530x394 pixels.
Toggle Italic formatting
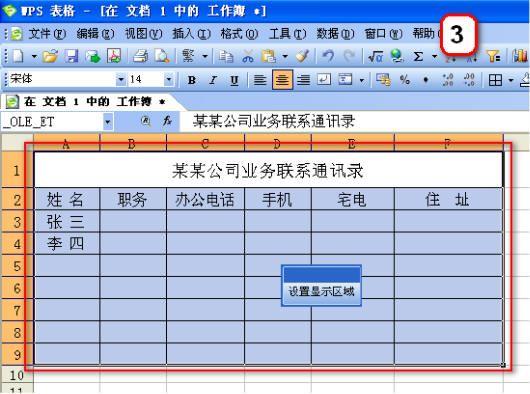[213, 80]
